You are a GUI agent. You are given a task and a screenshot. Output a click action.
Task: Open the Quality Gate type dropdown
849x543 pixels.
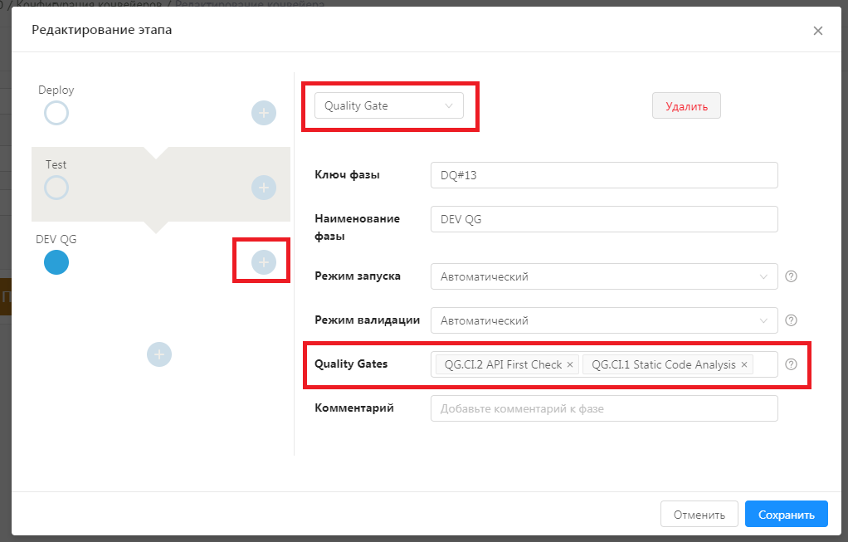point(389,106)
